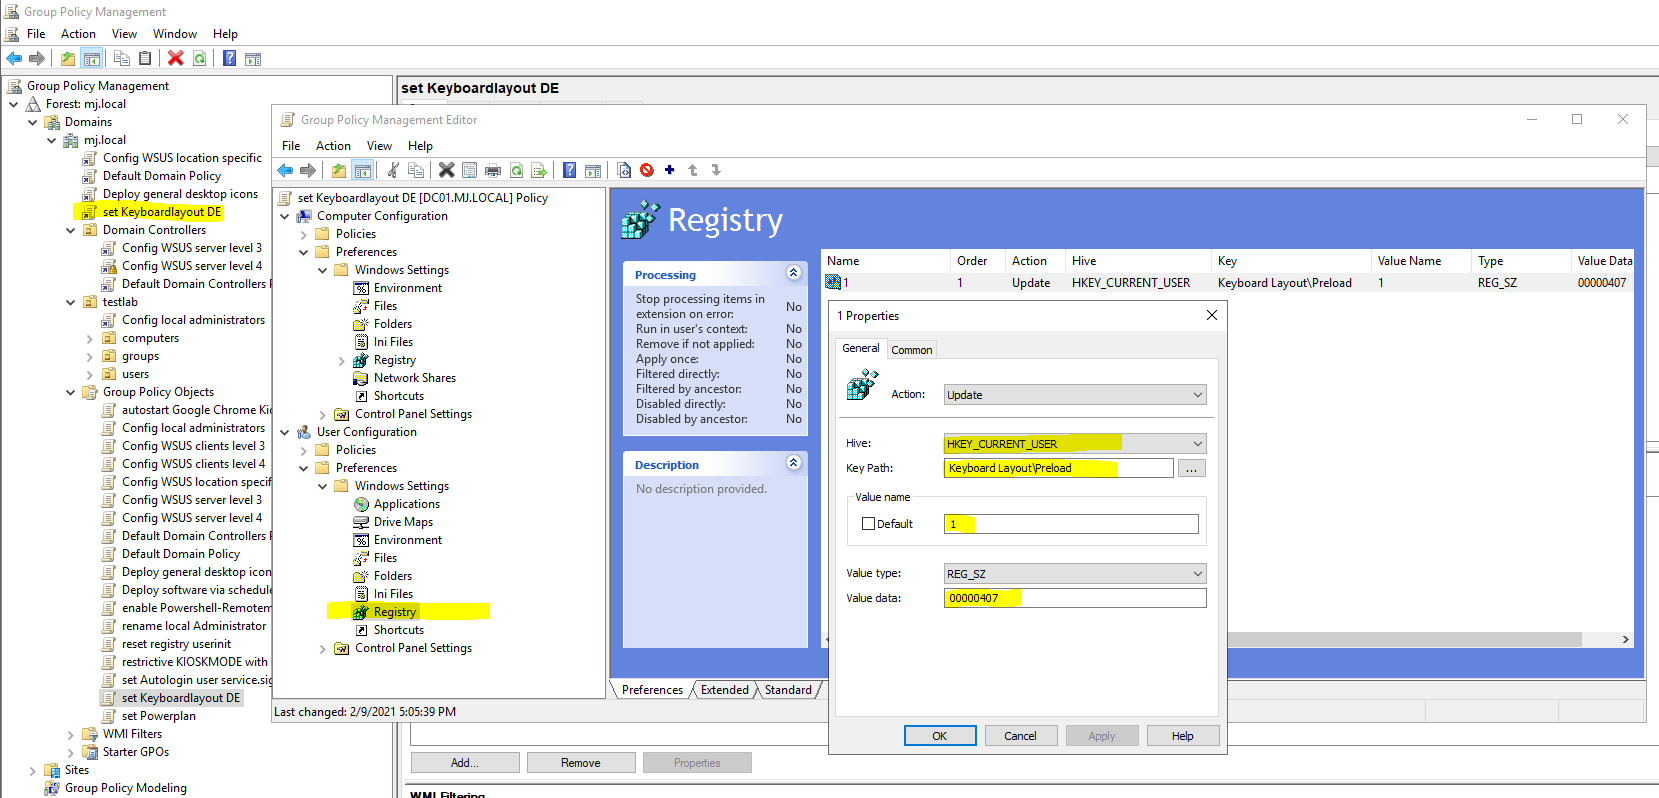Click the scissors Cut icon
Screen dimensions: 1659x798
pos(393,170)
